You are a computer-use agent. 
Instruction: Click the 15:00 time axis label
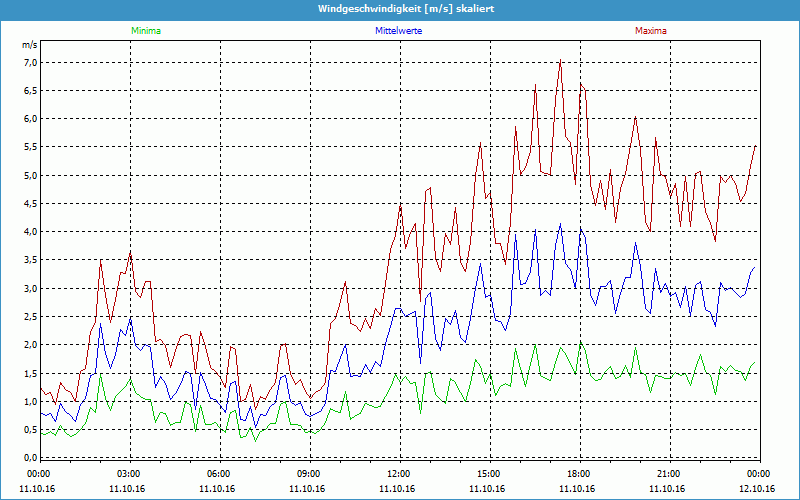(487, 474)
